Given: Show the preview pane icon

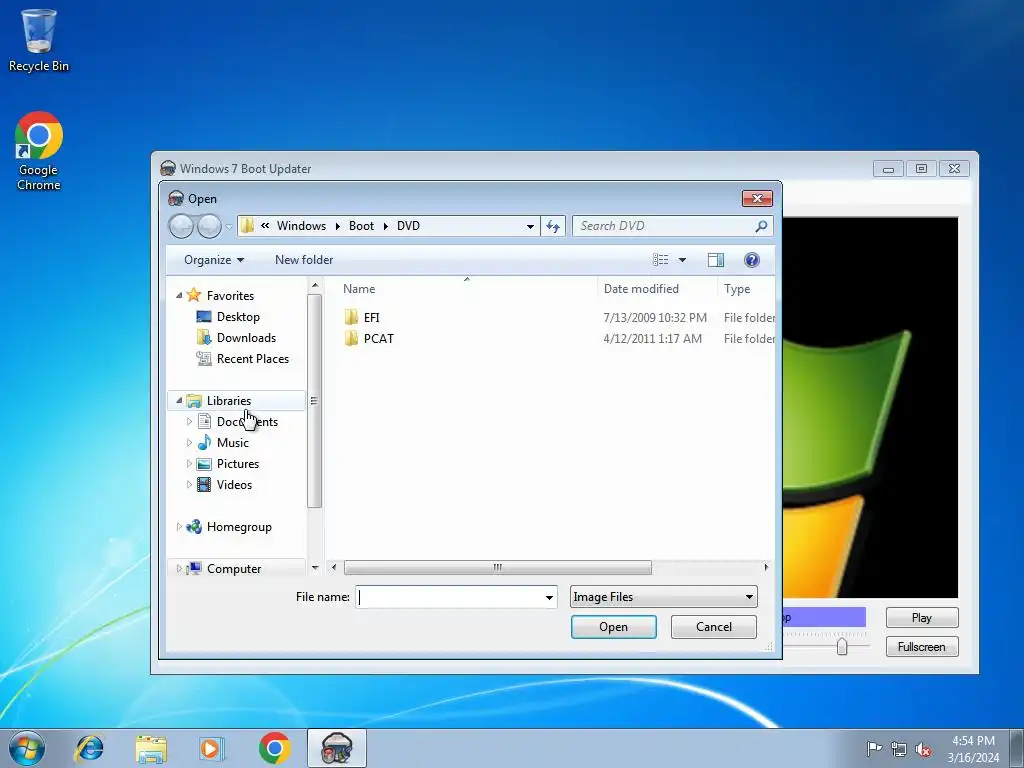Looking at the screenshot, I should point(716,260).
